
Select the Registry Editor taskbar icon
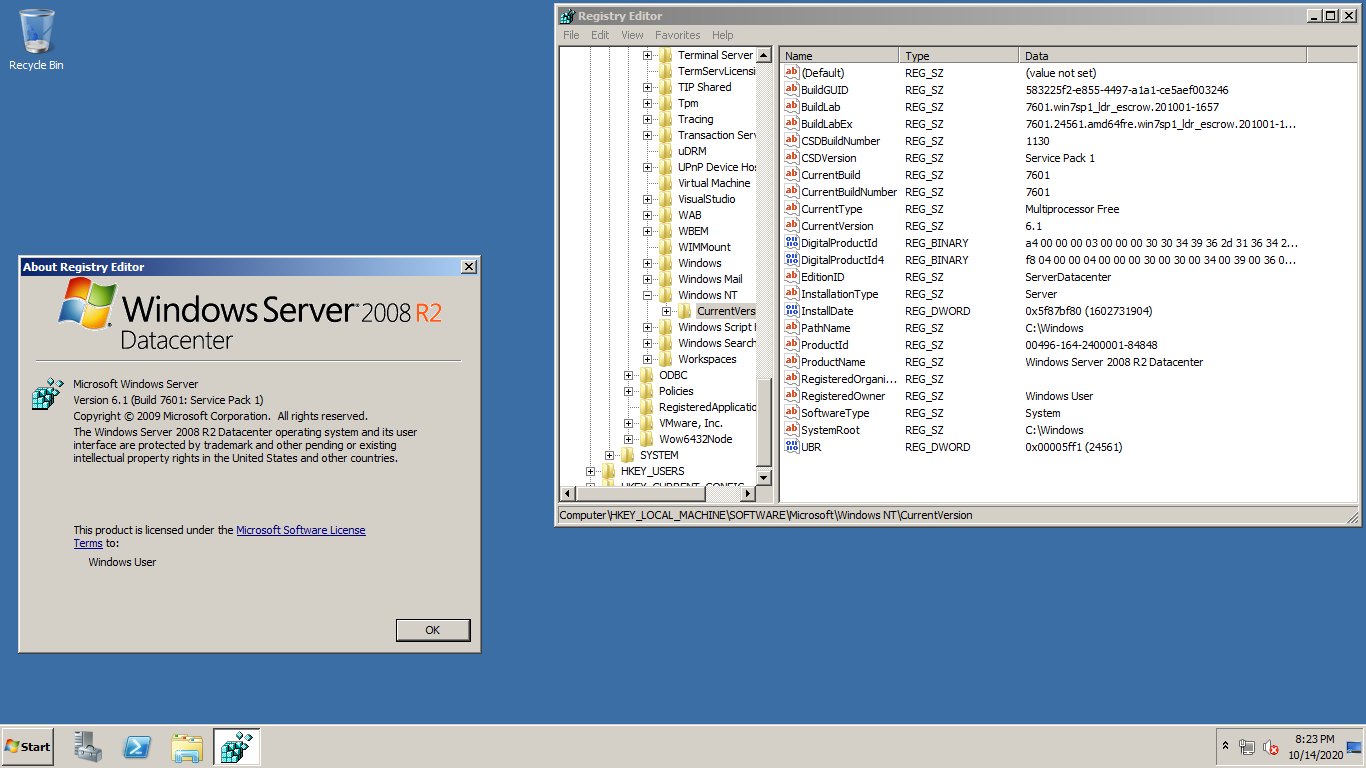pos(237,746)
